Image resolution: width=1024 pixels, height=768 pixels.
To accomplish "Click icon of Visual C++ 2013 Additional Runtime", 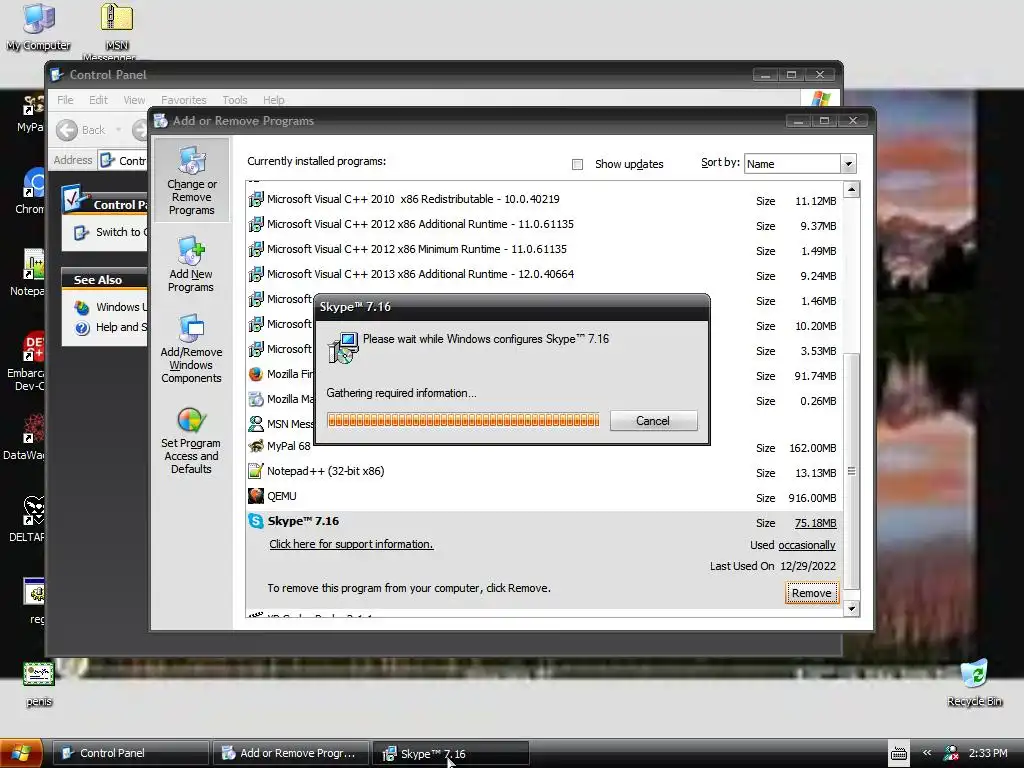I will click(x=256, y=274).
